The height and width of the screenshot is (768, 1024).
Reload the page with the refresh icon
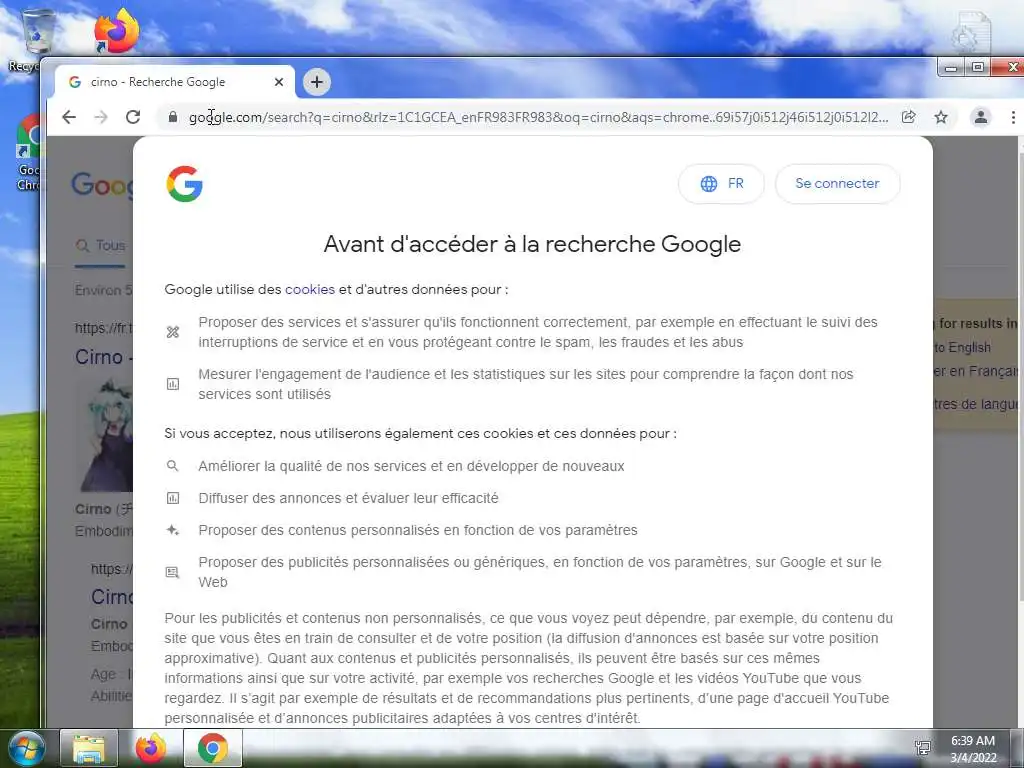click(133, 117)
